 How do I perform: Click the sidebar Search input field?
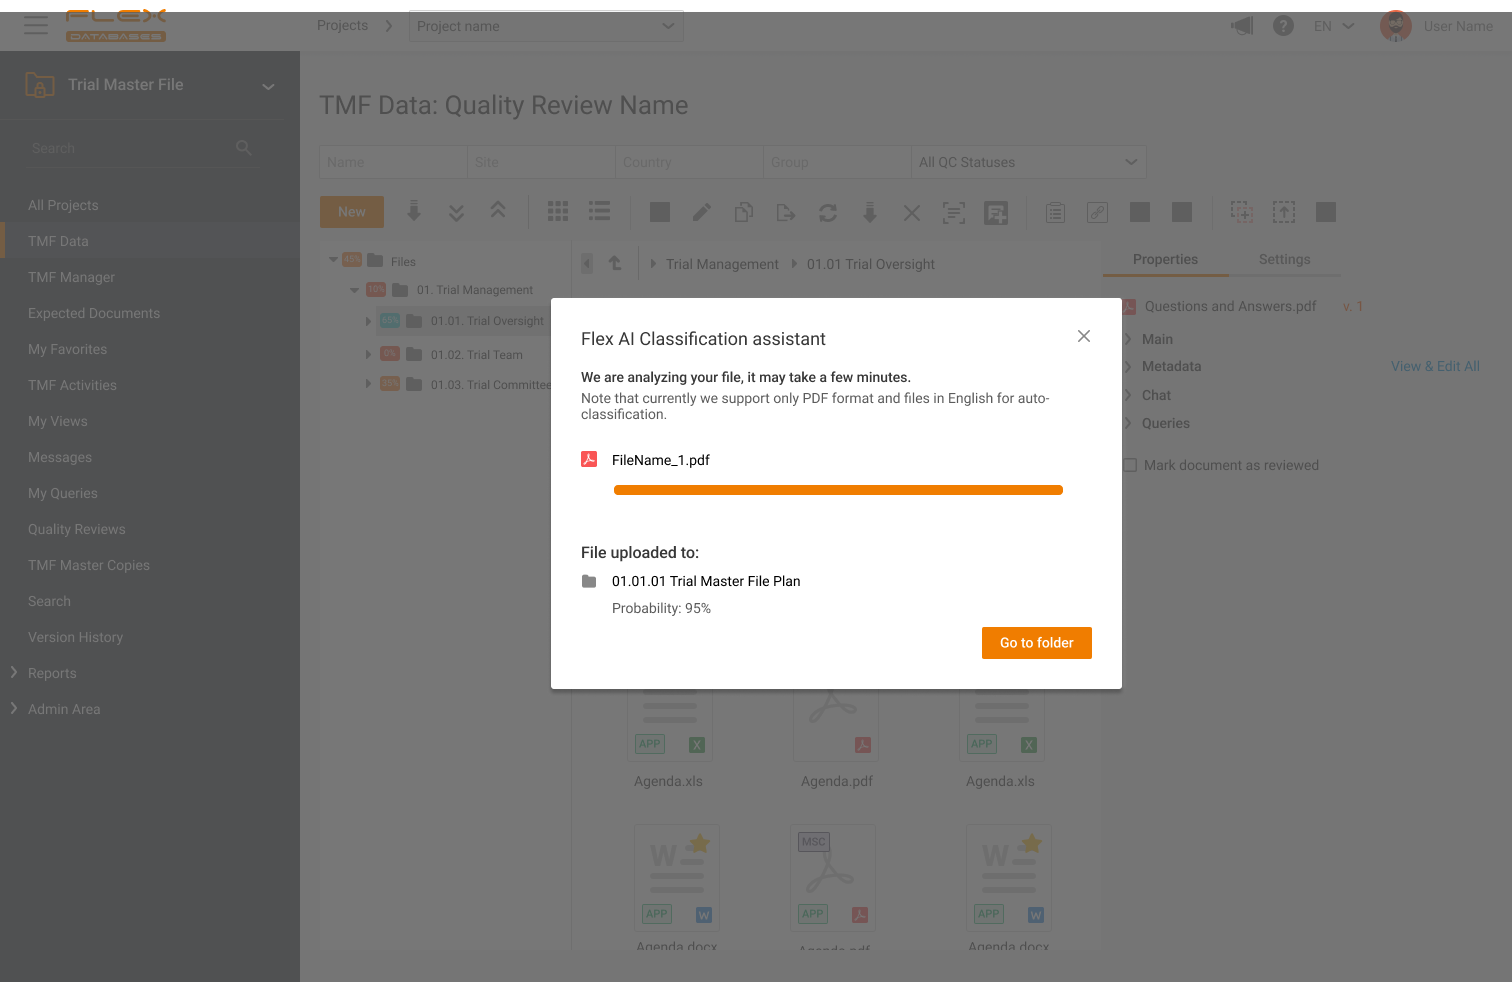130,148
